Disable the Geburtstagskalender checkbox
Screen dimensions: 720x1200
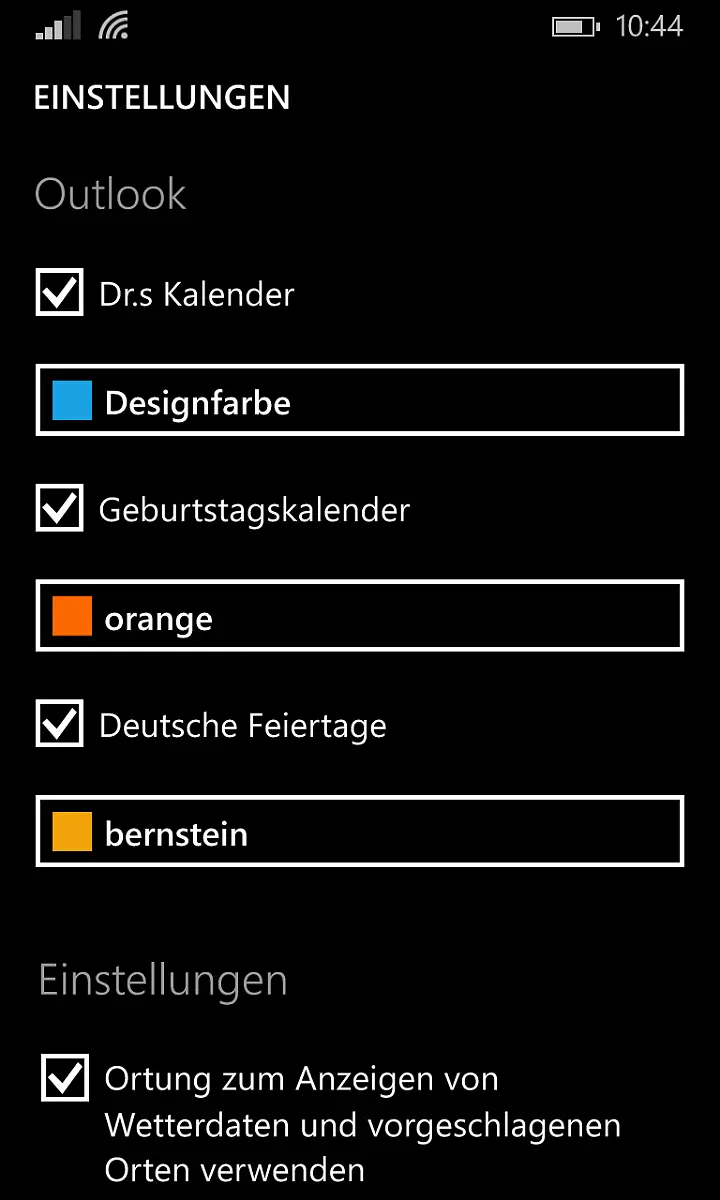pyautogui.click(x=59, y=509)
